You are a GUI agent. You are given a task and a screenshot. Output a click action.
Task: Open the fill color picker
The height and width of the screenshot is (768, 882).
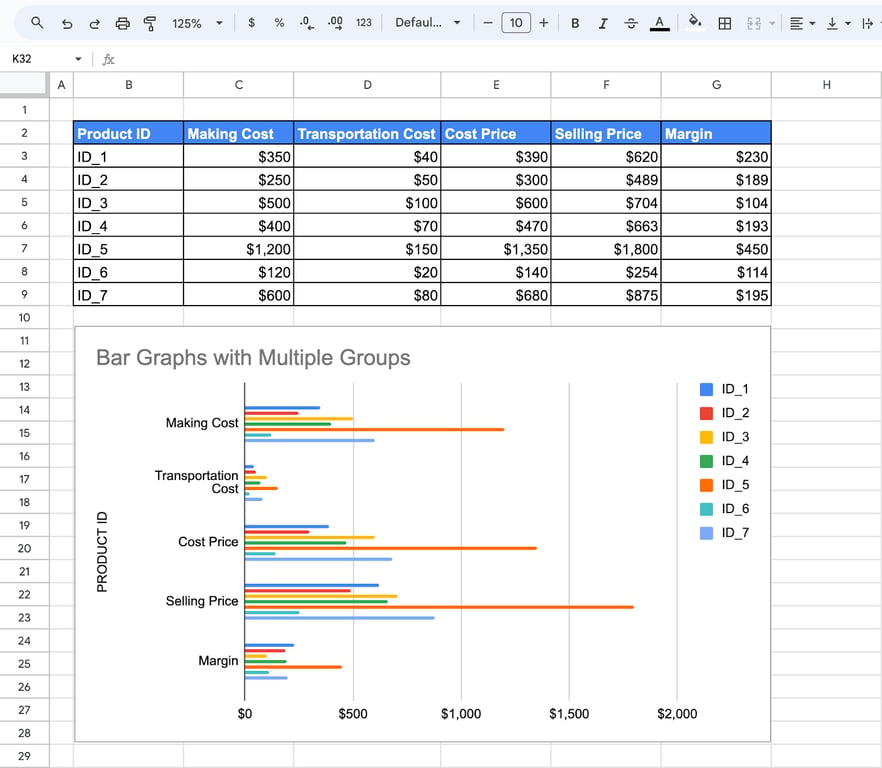pos(696,23)
